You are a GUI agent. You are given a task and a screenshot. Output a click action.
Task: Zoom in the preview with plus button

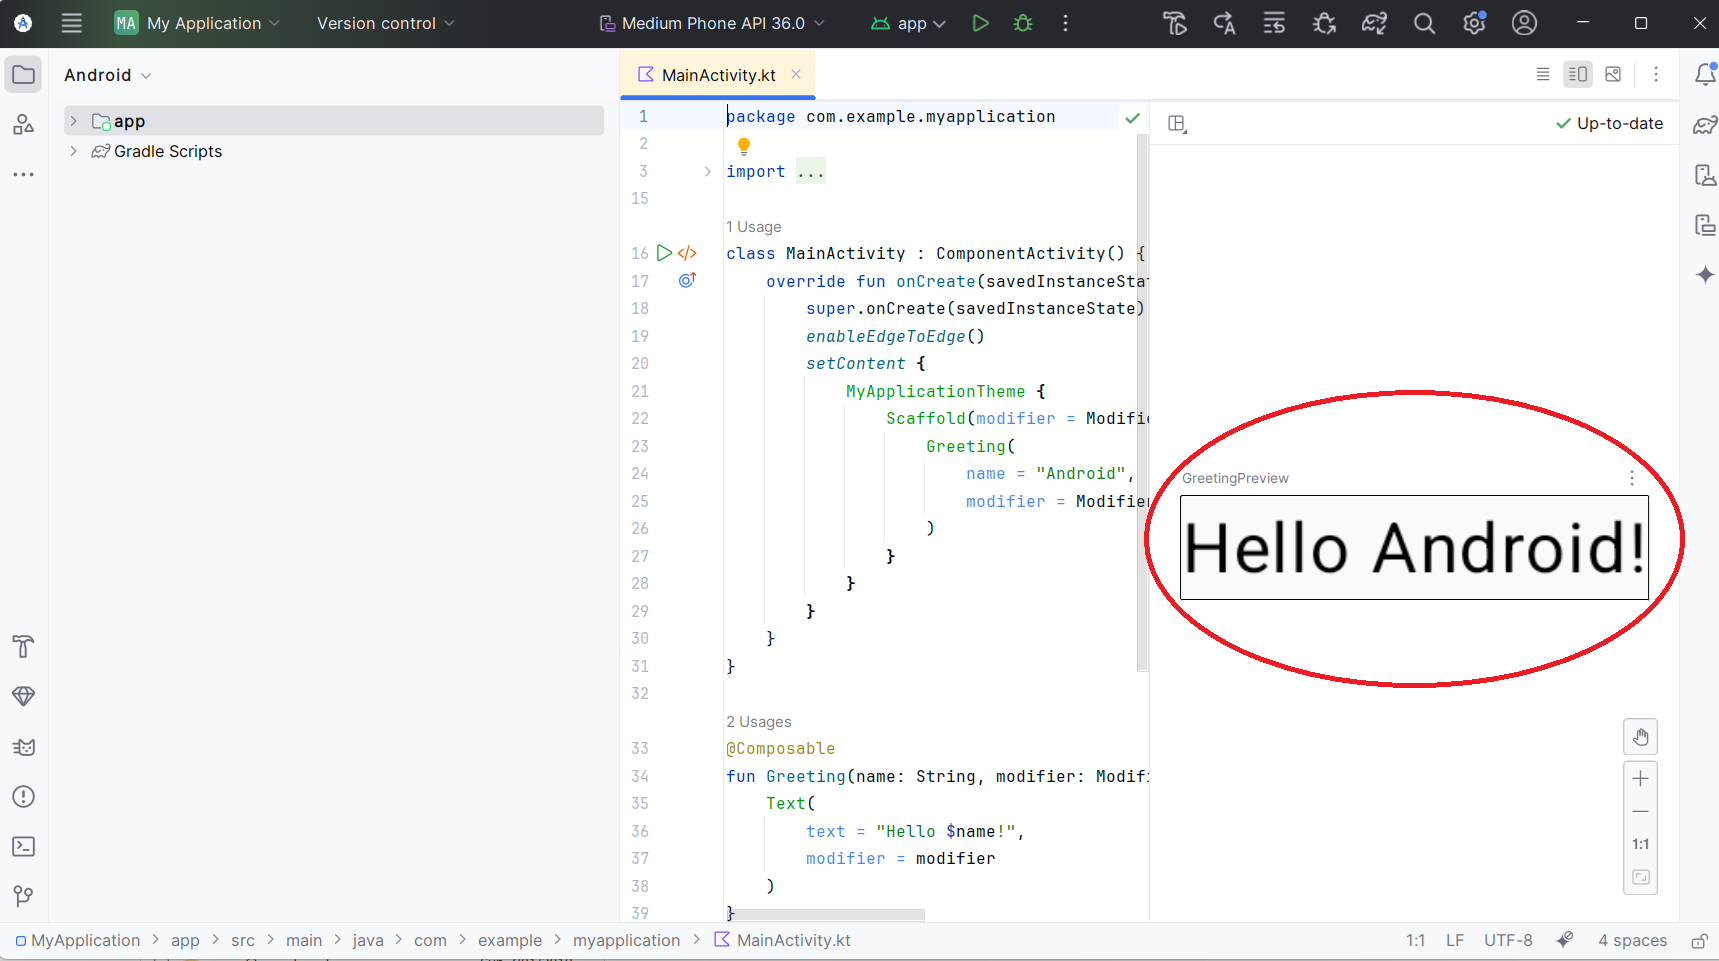1640,779
